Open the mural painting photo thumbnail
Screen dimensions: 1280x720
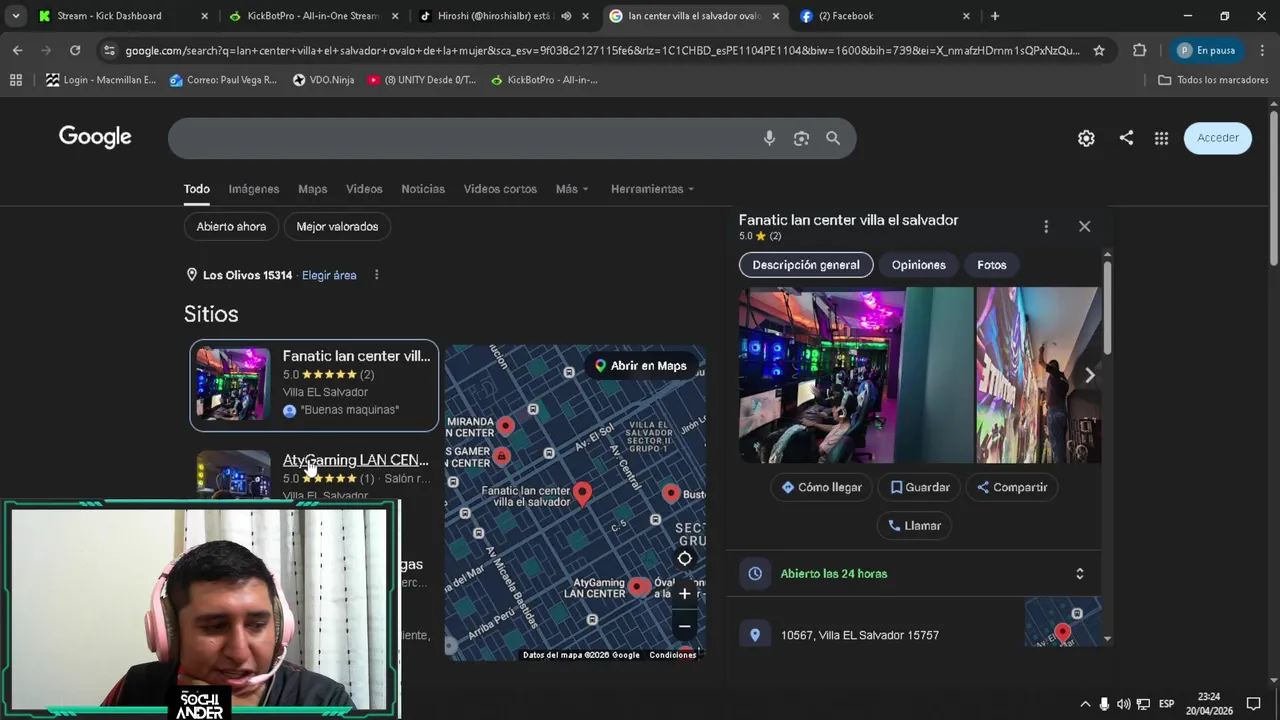click(x=1038, y=375)
